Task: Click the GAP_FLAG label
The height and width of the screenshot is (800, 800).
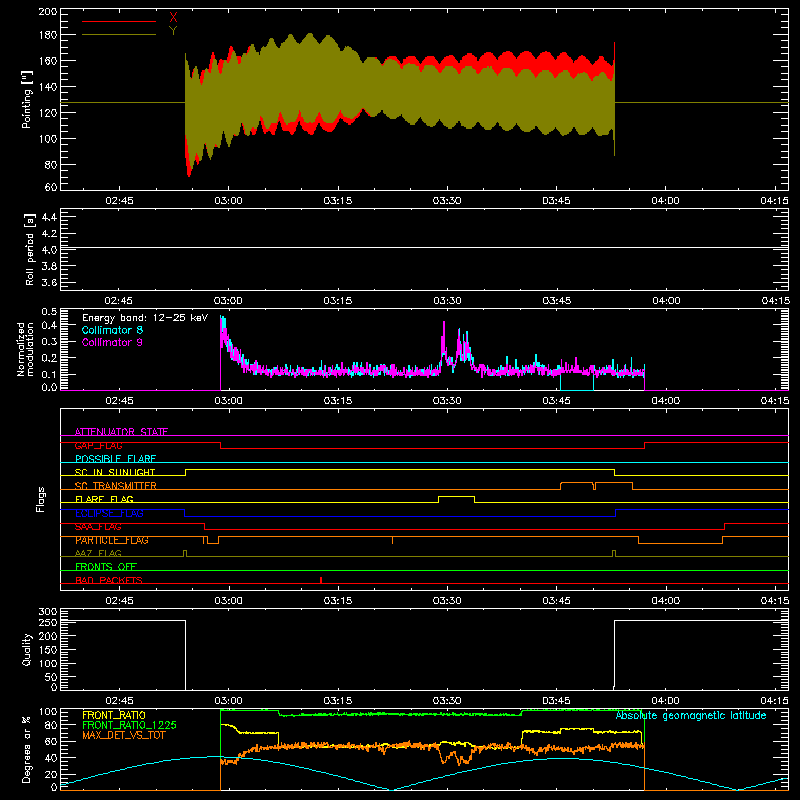Action: pyautogui.click(x=98, y=445)
